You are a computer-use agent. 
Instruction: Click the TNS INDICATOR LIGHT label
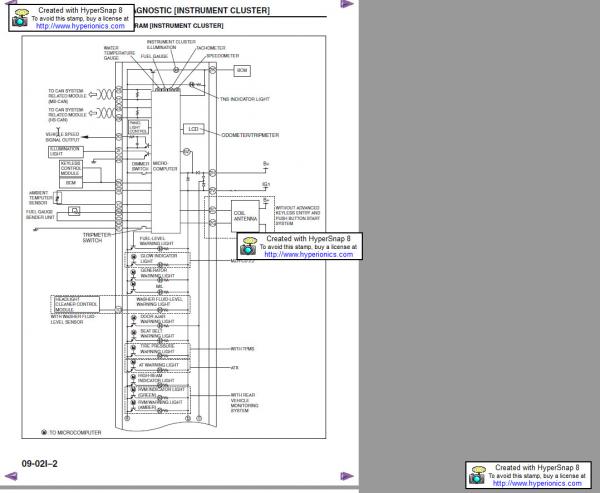(x=245, y=100)
